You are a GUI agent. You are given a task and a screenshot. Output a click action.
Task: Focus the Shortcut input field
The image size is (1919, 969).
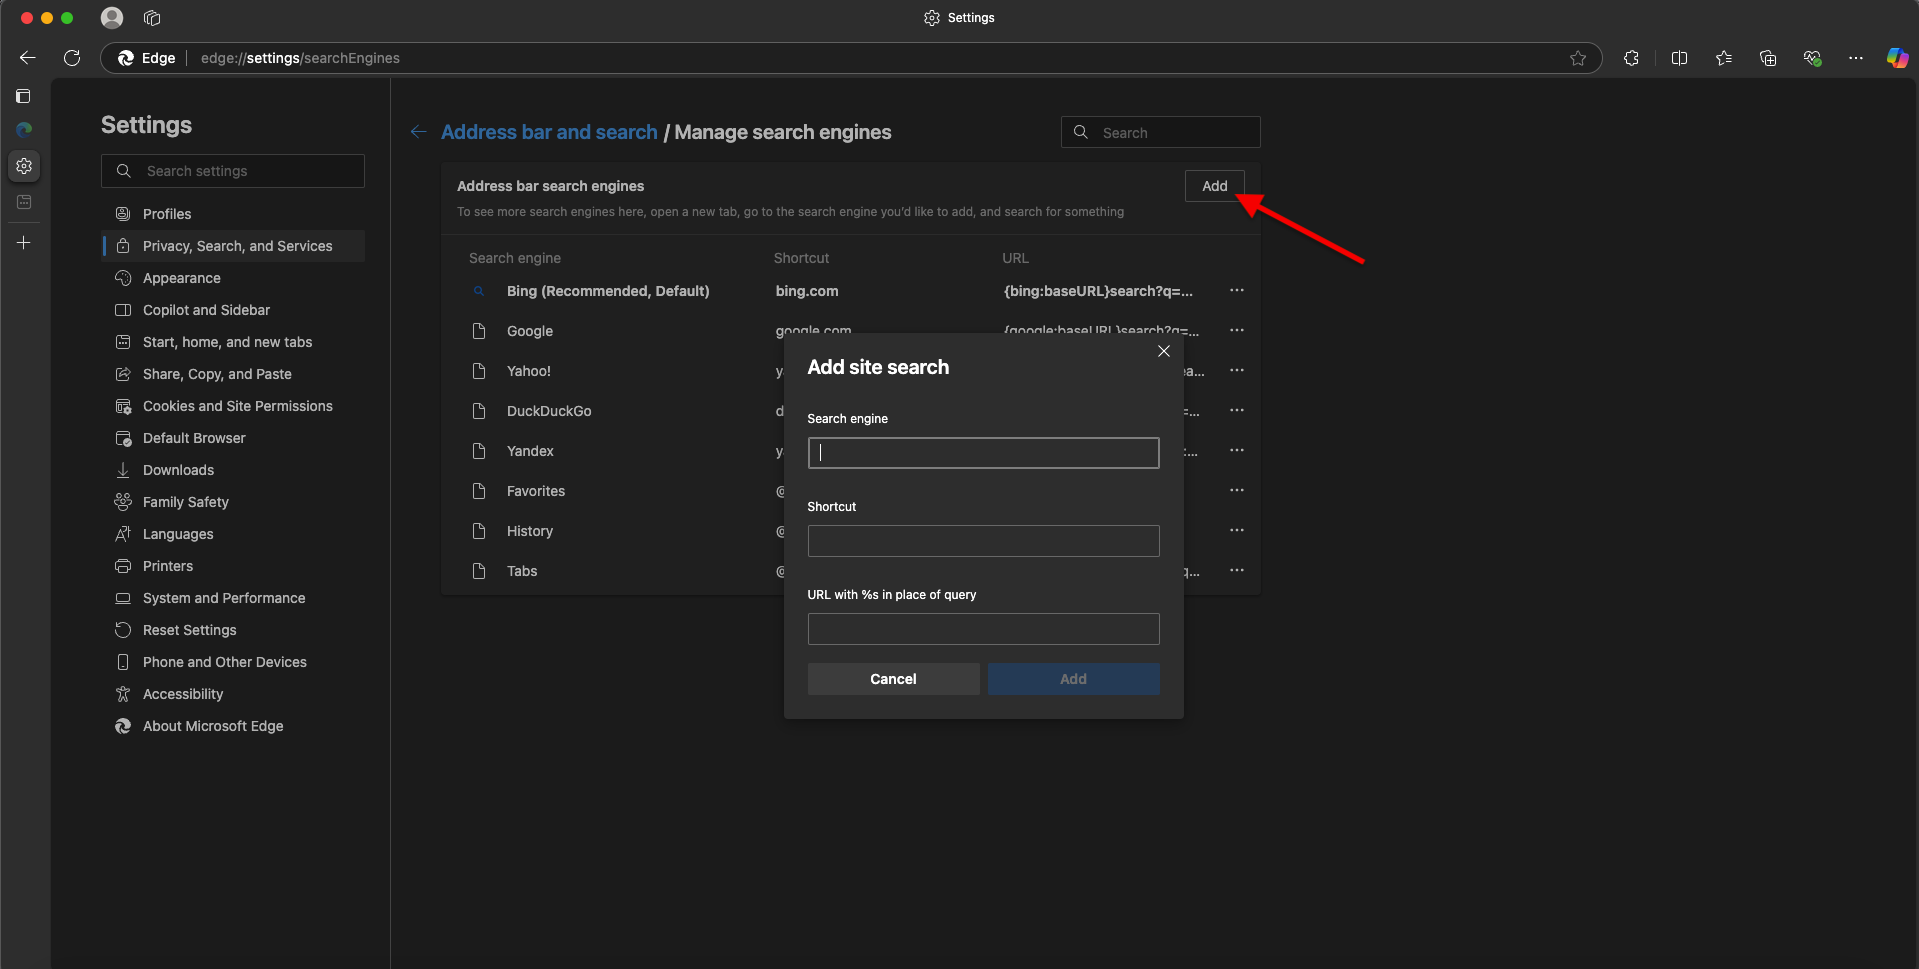coord(983,541)
